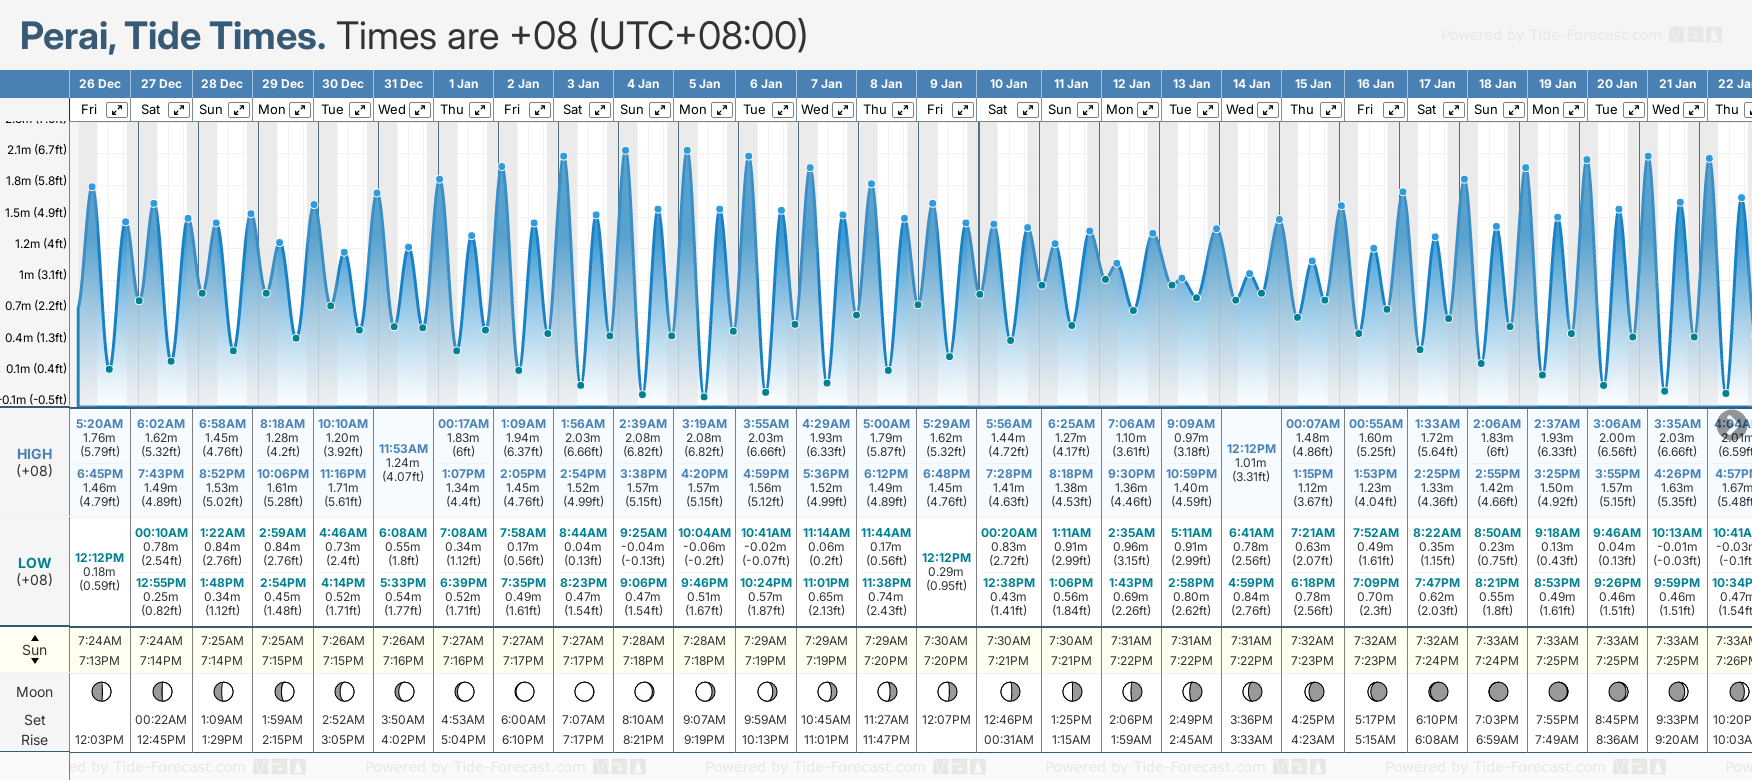Select the 31 Dec date header
Viewport: 1752px width, 780px height.
tap(403, 84)
